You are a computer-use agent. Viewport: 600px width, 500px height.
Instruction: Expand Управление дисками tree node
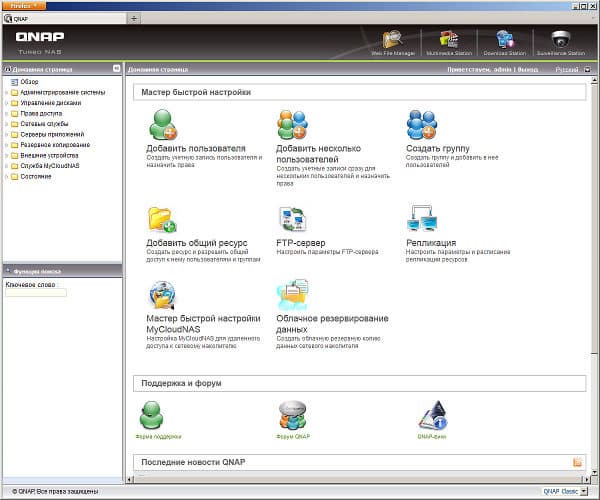[x=6, y=103]
